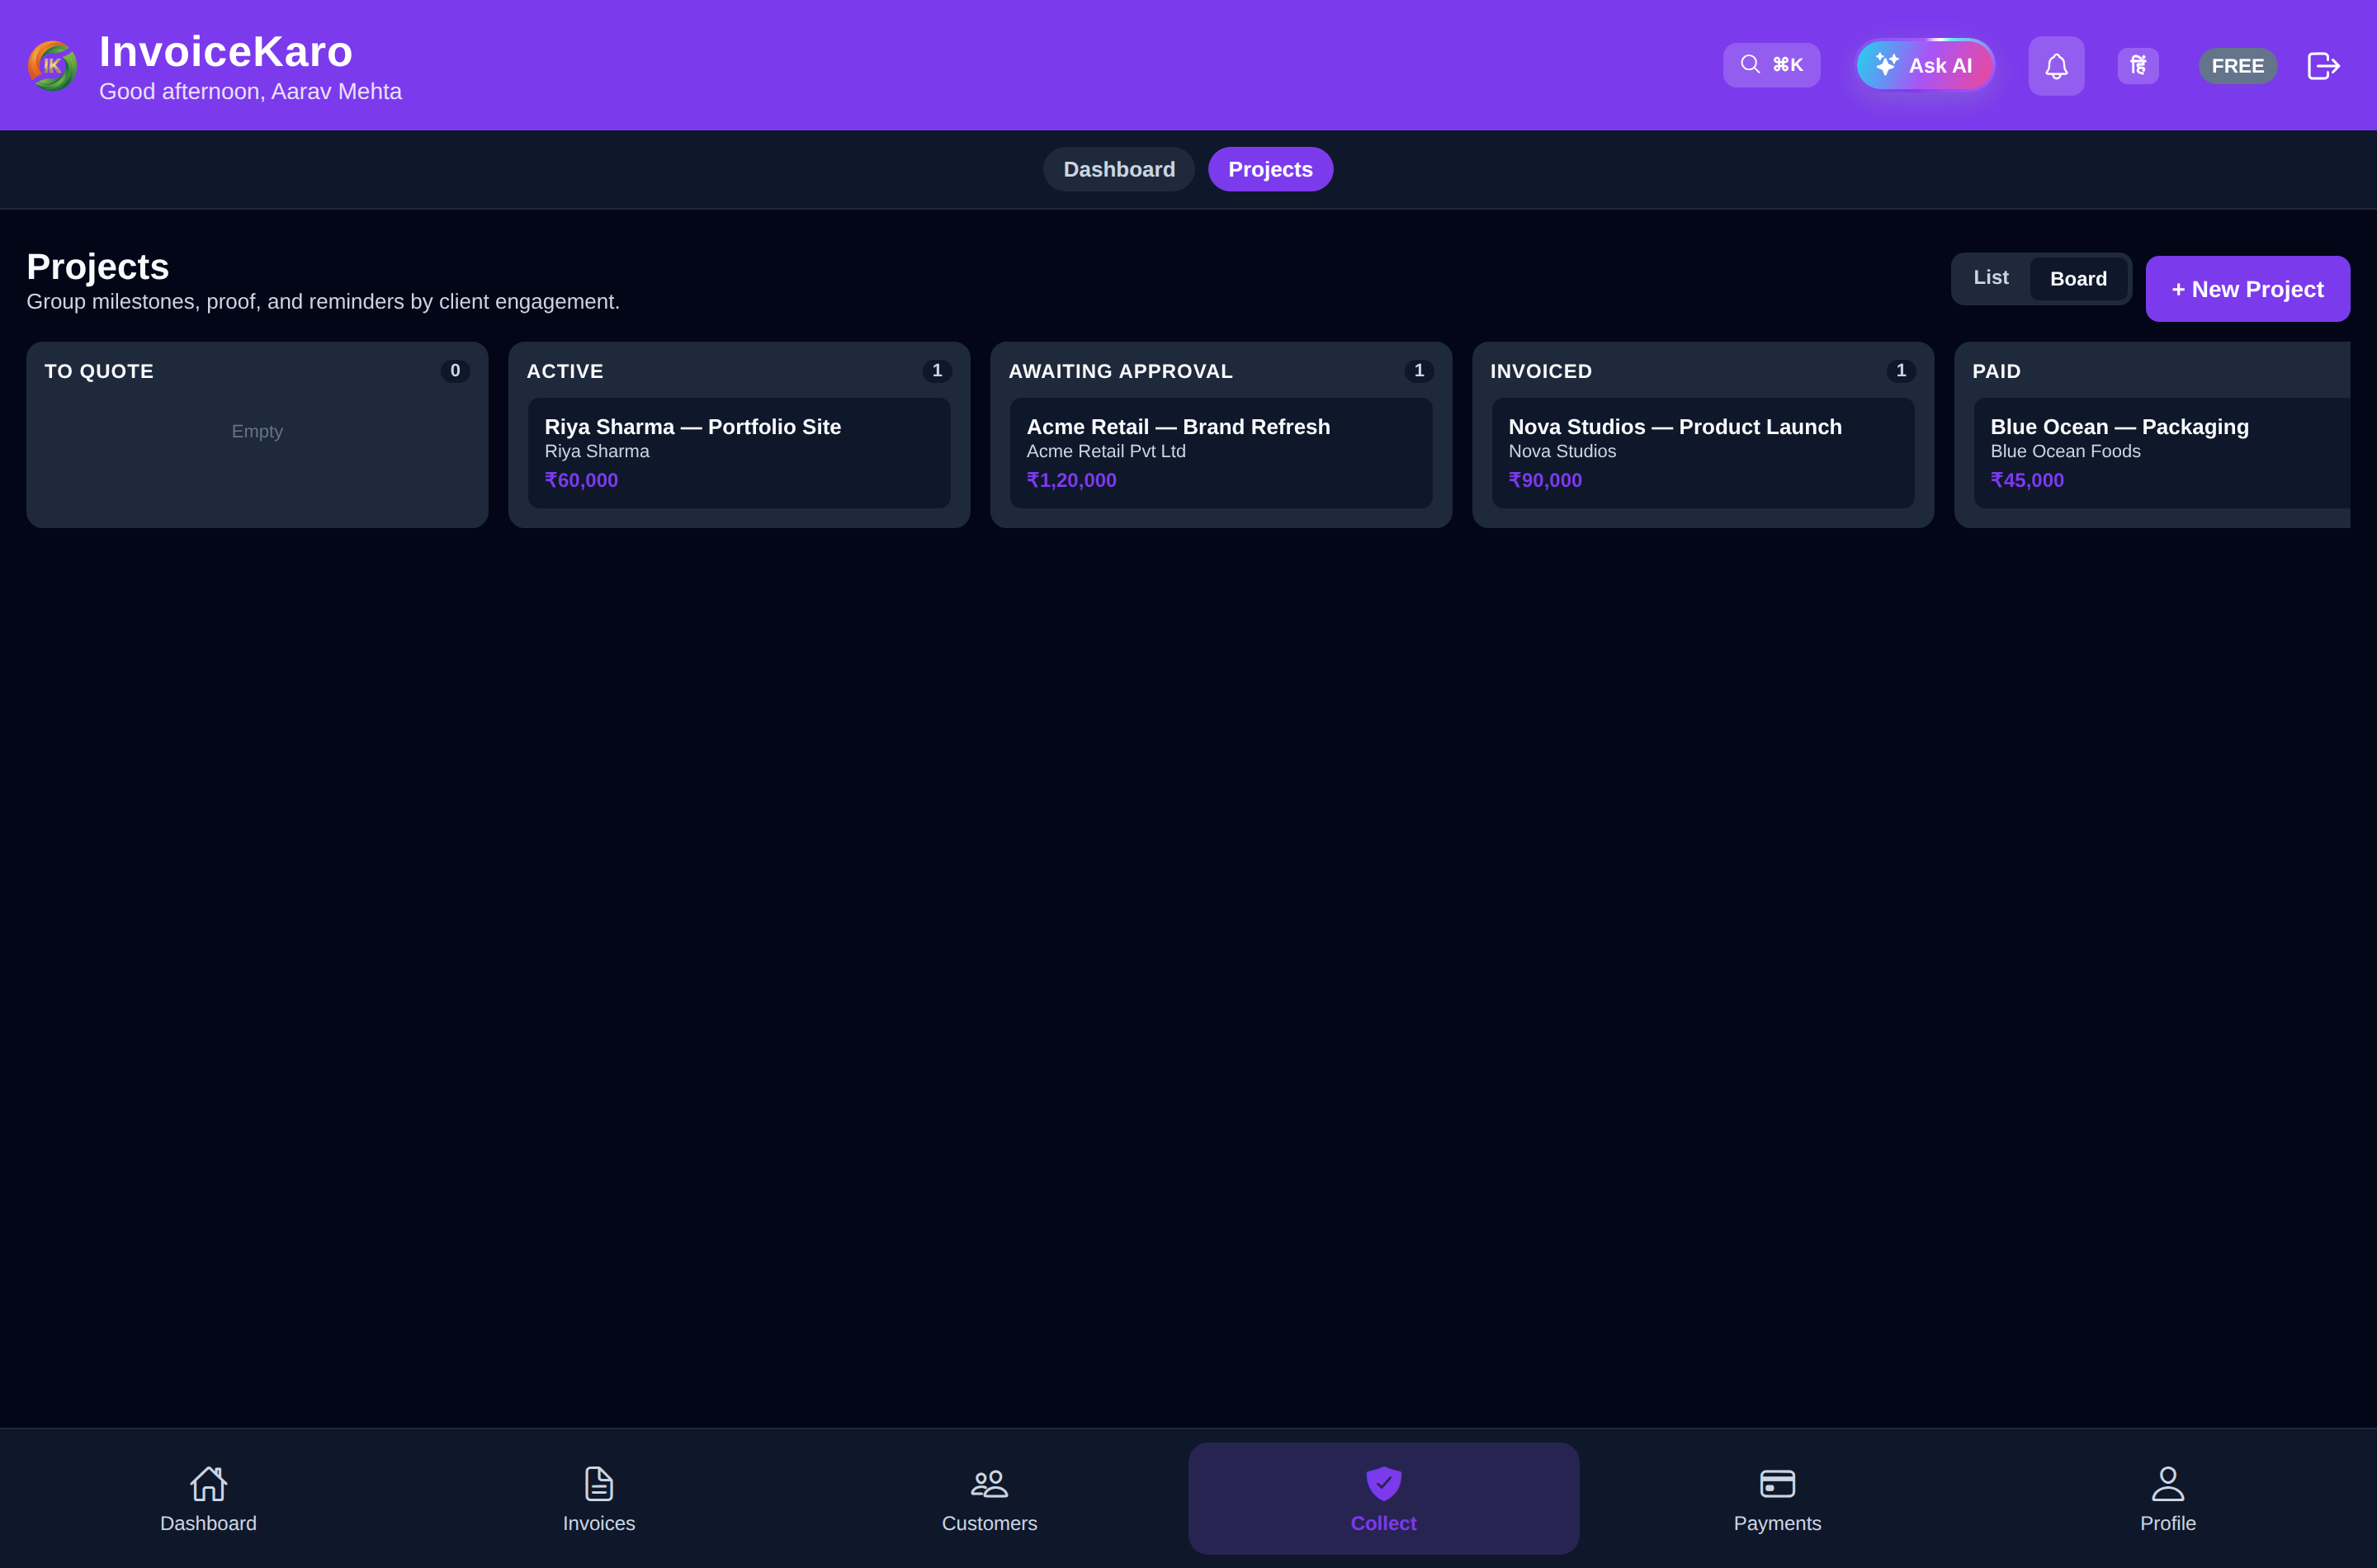Screen dimensions: 2377x1568
Task: Click the New Project button
Action: (x=2247, y=289)
